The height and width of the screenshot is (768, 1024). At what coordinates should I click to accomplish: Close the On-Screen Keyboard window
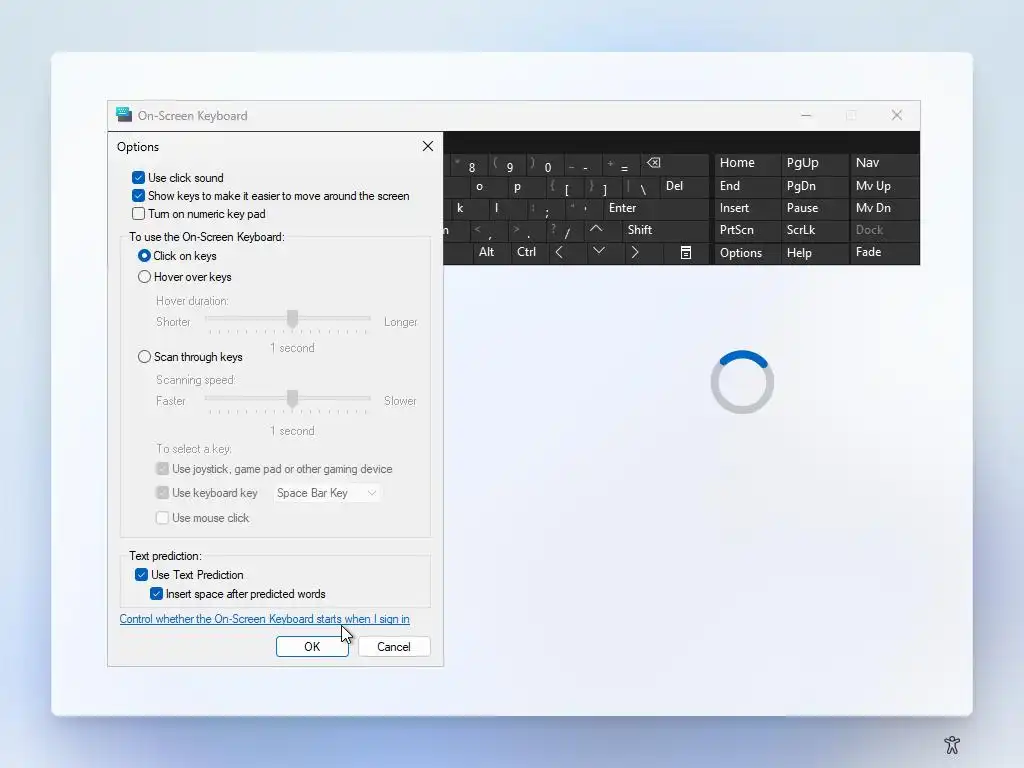pos(897,116)
